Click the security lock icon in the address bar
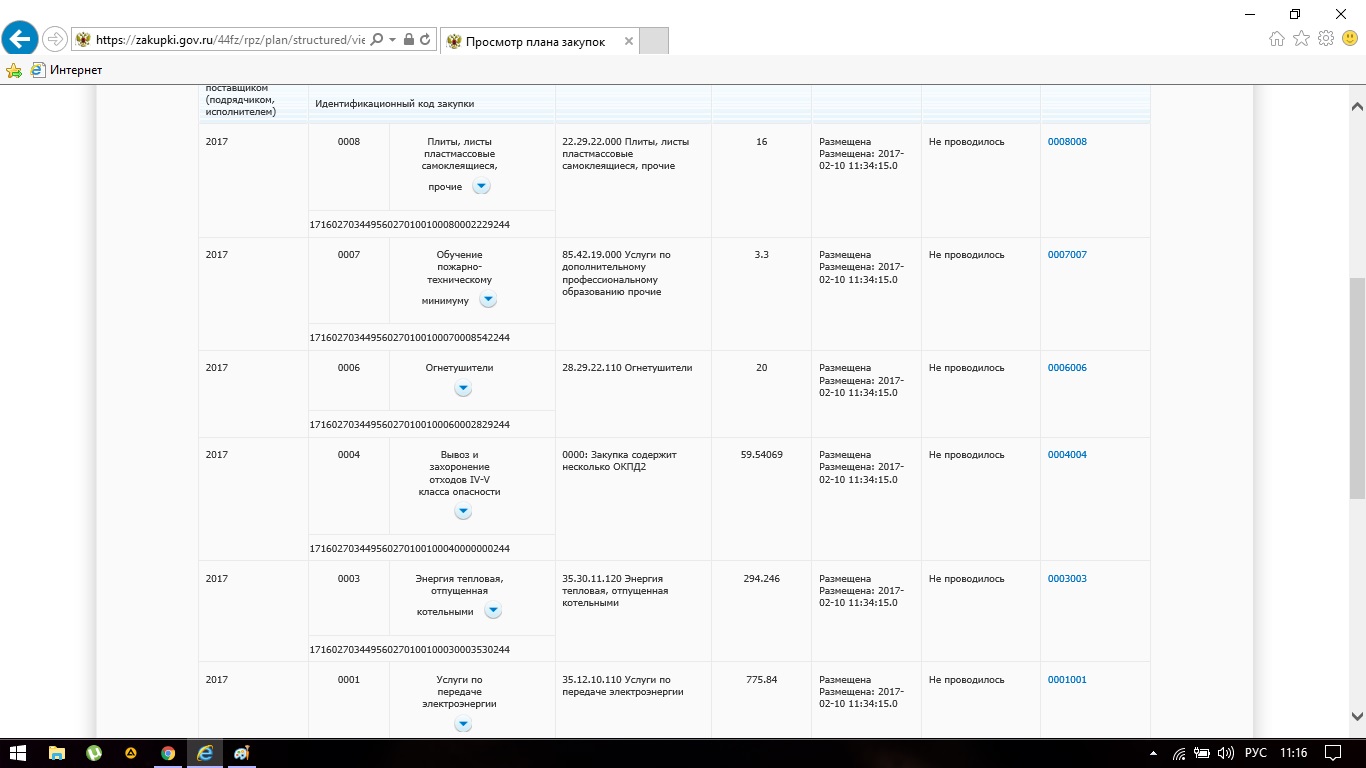1366x768 pixels. 408,40
